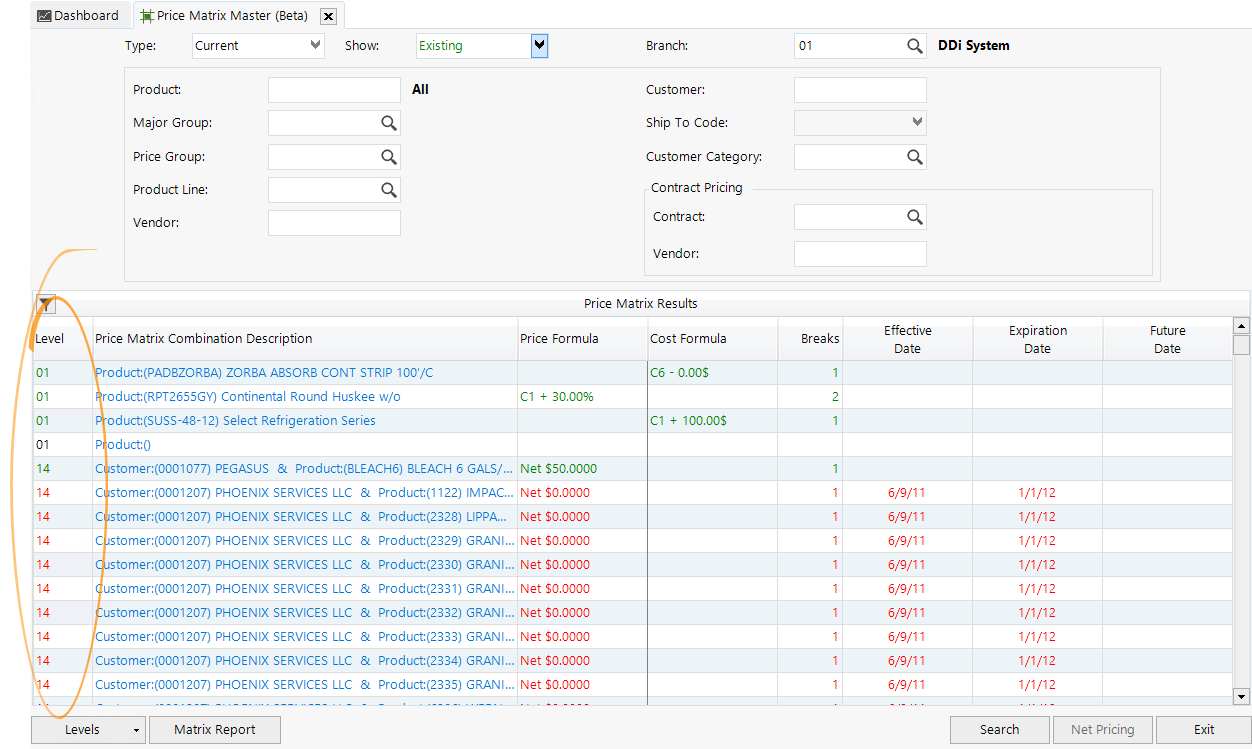Open the Levels split button arrow
Image resolution: width=1252 pixels, height=749 pixels.
135,730
